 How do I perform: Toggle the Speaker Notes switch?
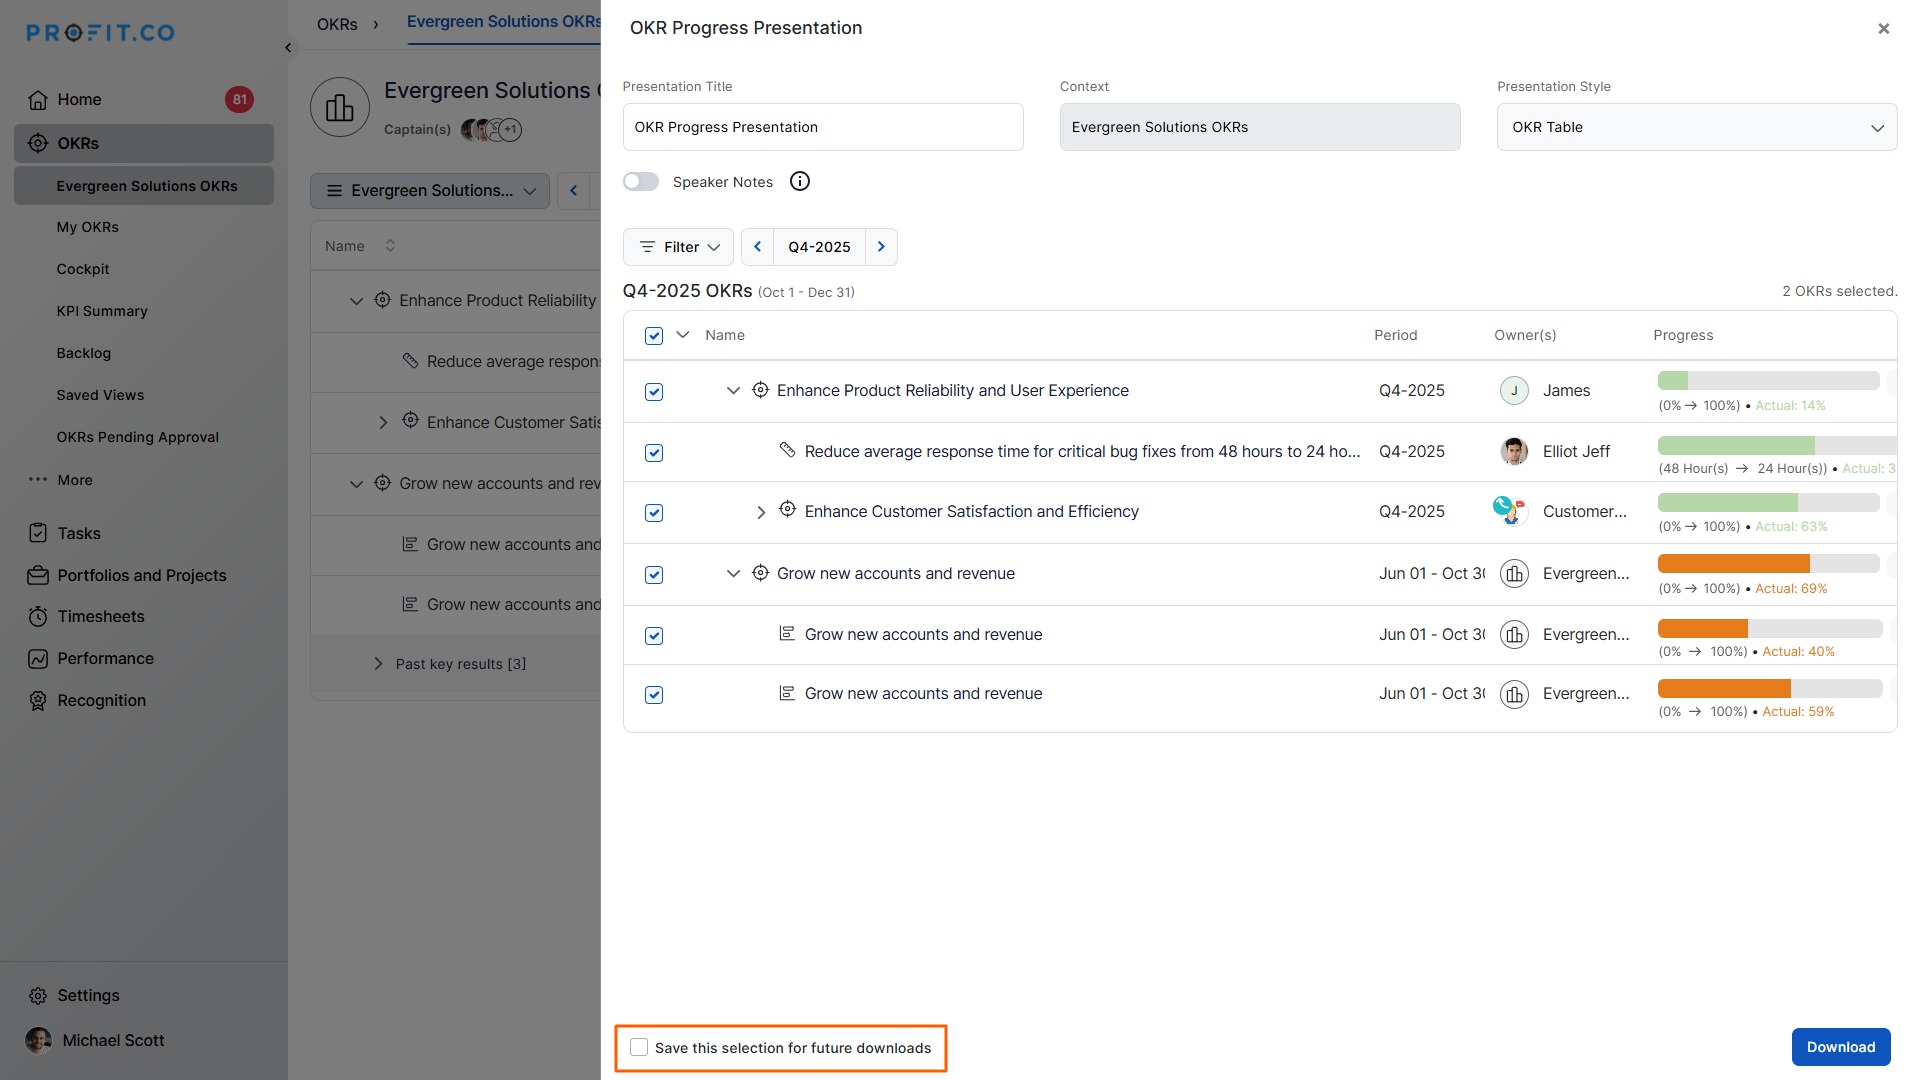[641, 182]
